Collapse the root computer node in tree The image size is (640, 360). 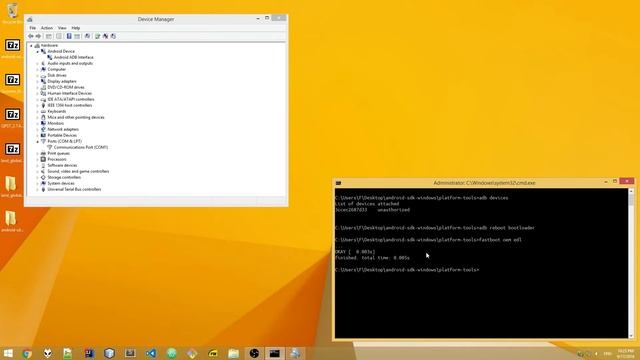point(31,46)
